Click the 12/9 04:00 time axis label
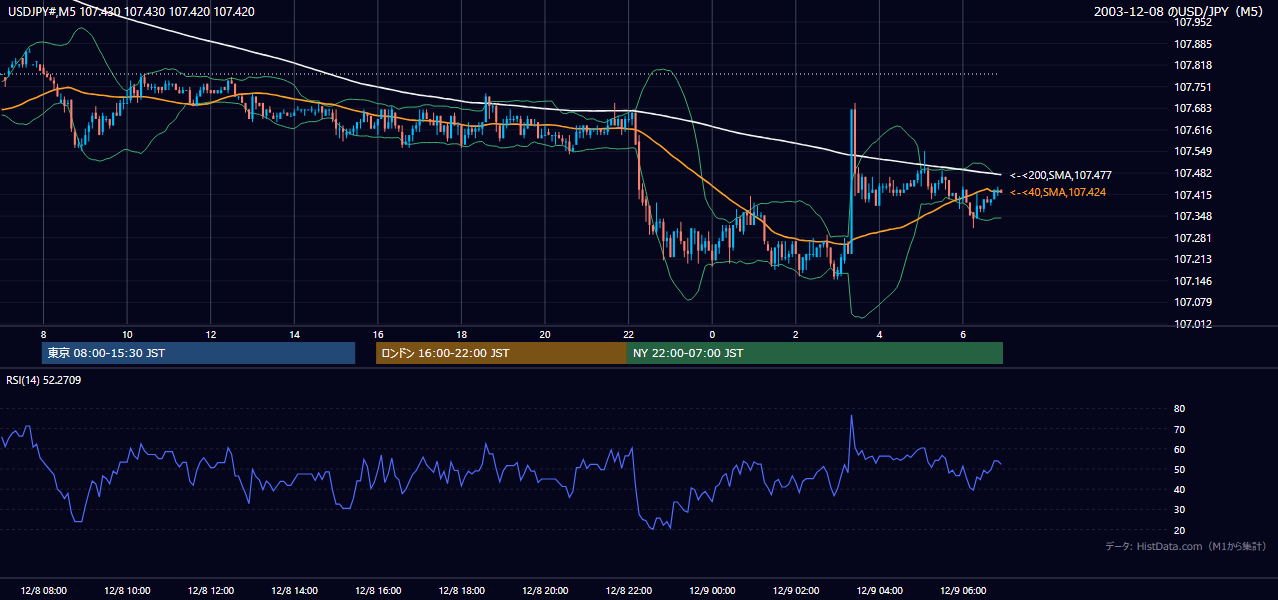 [x=879, y=591]
